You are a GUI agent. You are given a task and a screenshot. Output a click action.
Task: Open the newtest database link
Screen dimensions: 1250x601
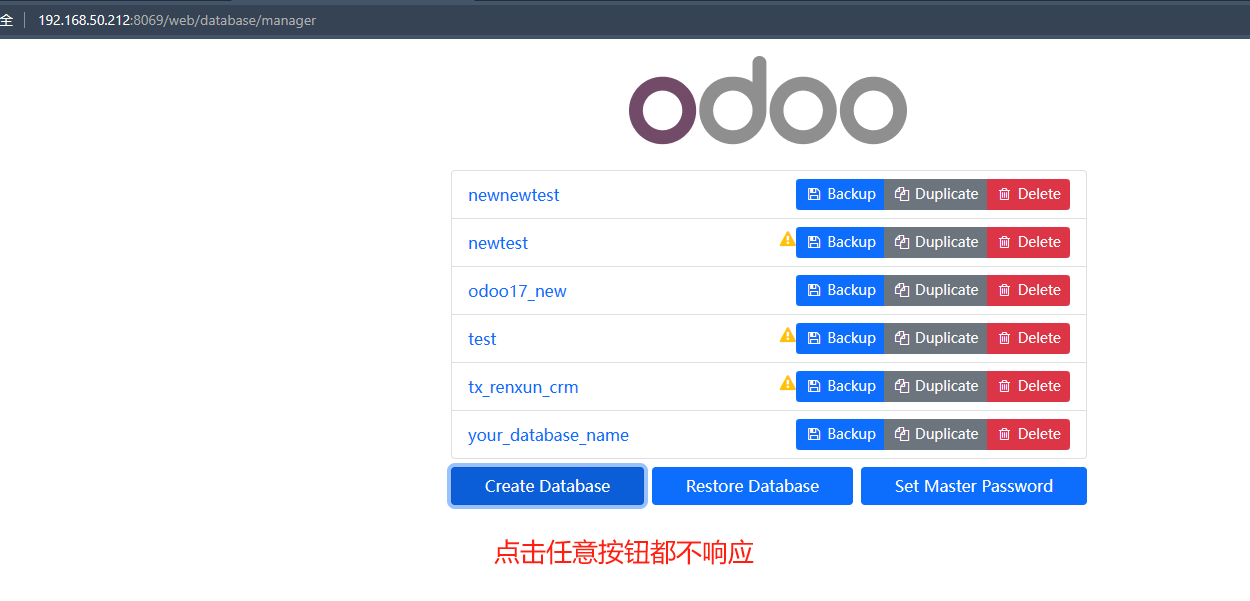coord(498,243)
